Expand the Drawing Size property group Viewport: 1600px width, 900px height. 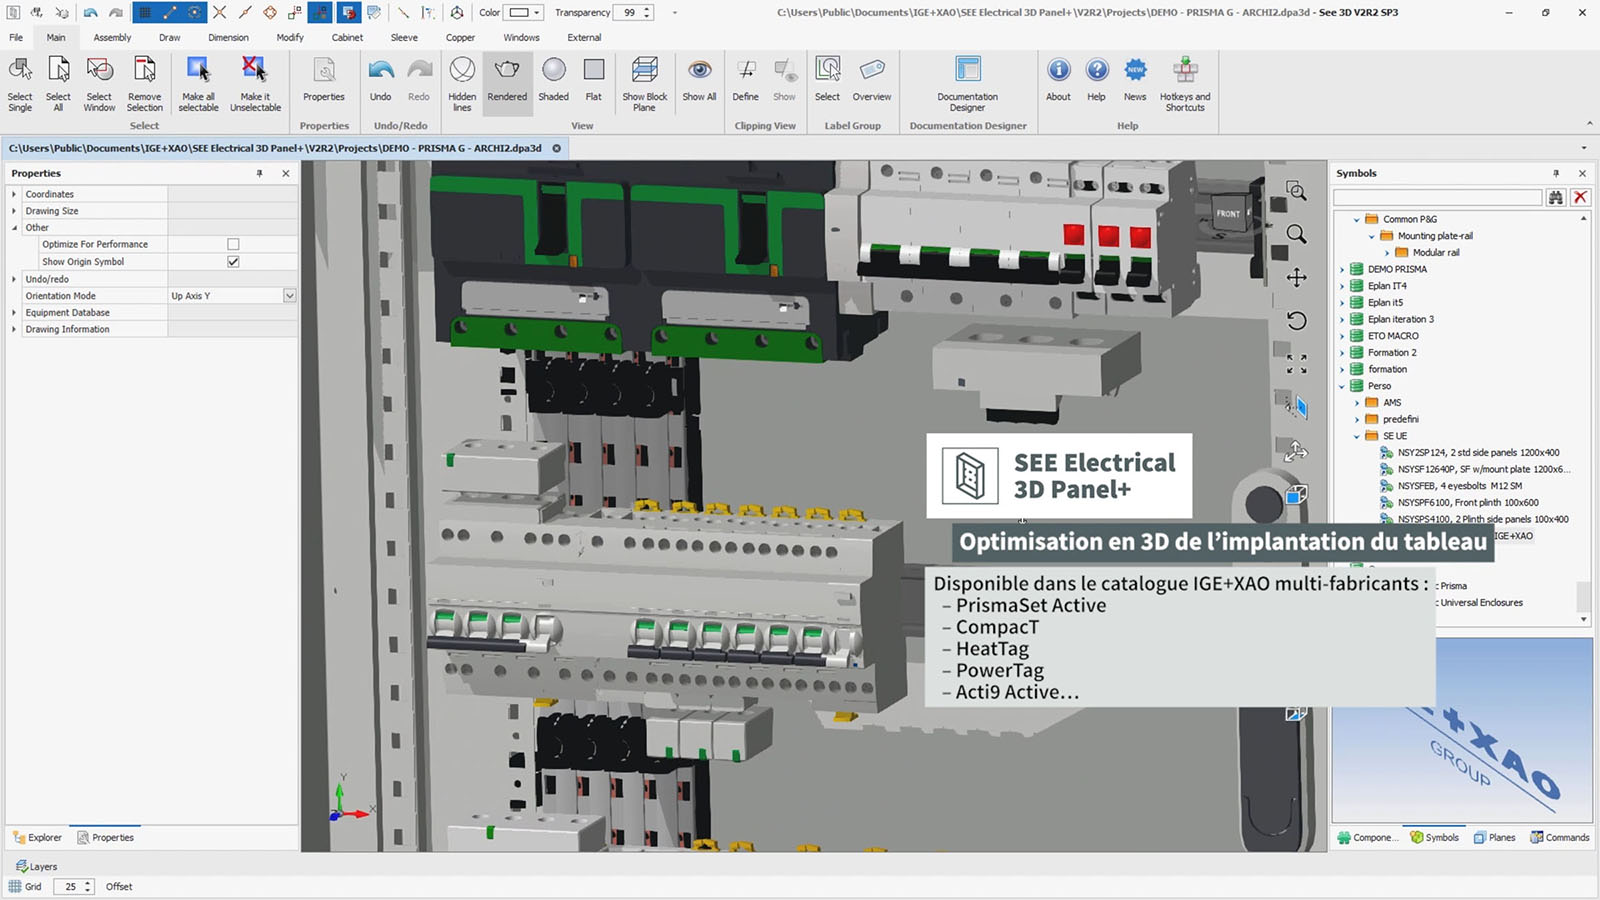pyautogui.click(x=14, y=211)
